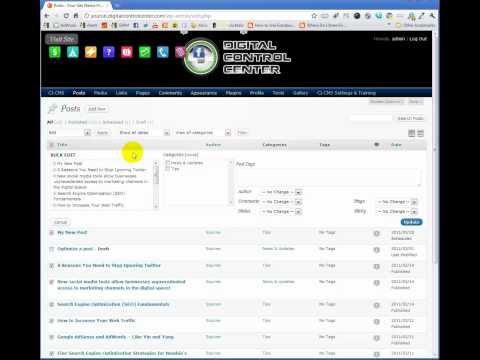Toggle checkbox for Optimize a post Draft row
The height and width of the screenshot is (360, 480).
click(51, 249)
